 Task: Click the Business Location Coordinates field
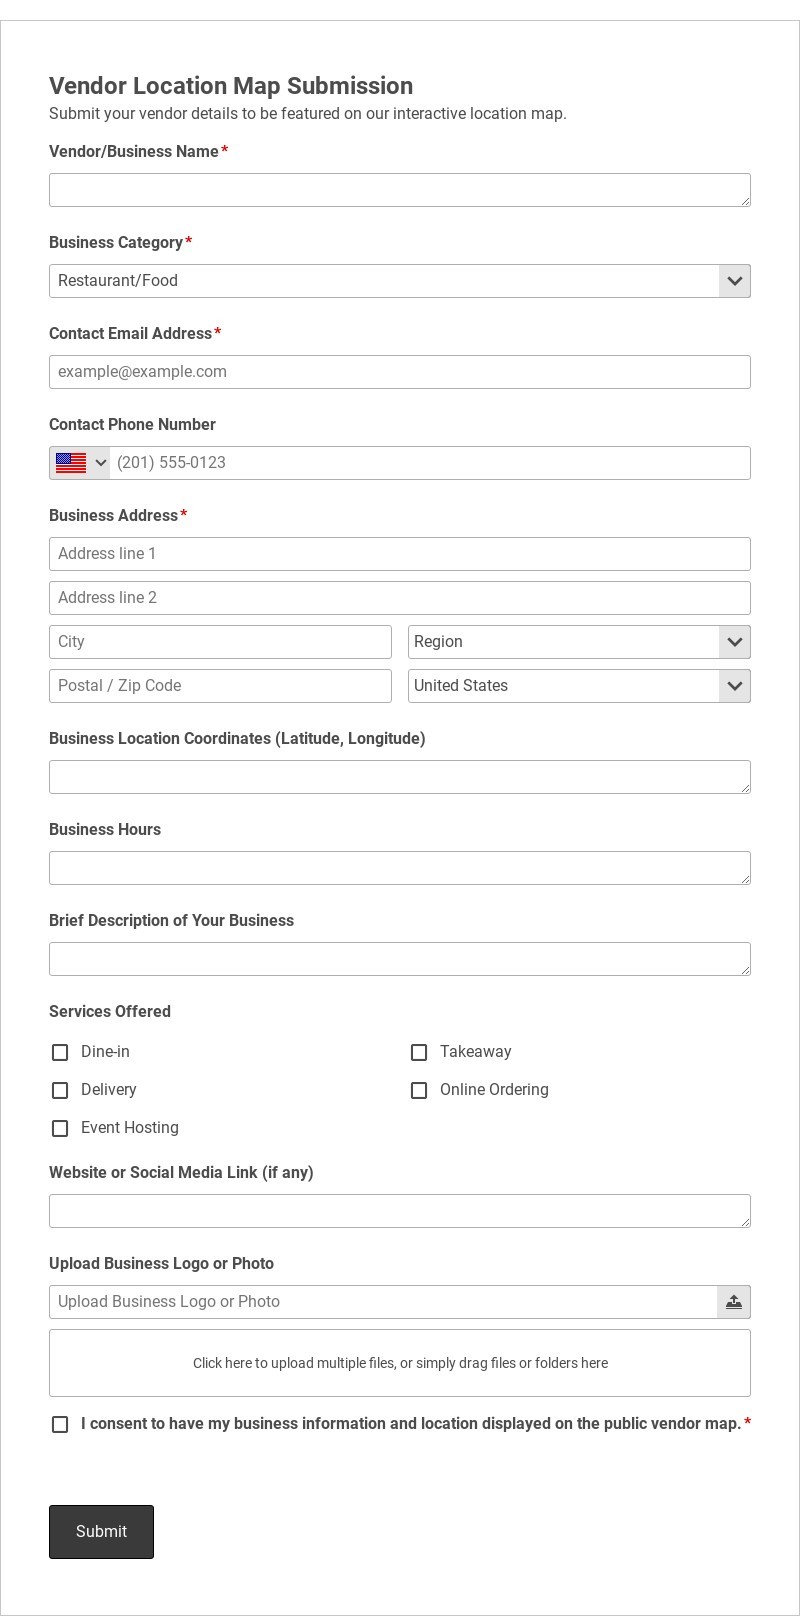(x=400, y=777)
